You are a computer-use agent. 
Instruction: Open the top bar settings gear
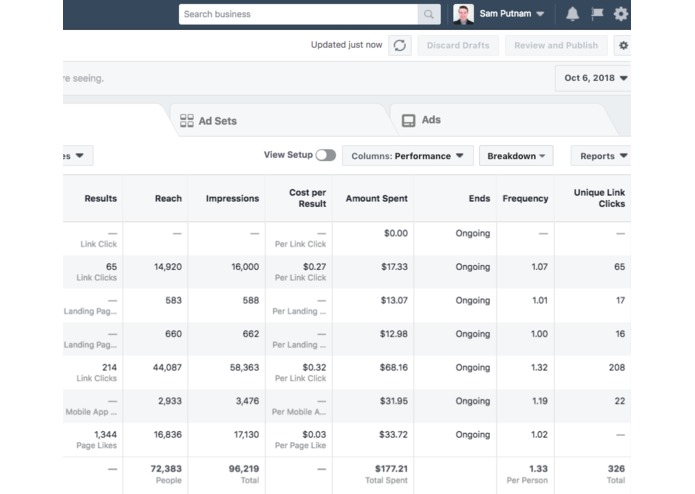[621, 14]
